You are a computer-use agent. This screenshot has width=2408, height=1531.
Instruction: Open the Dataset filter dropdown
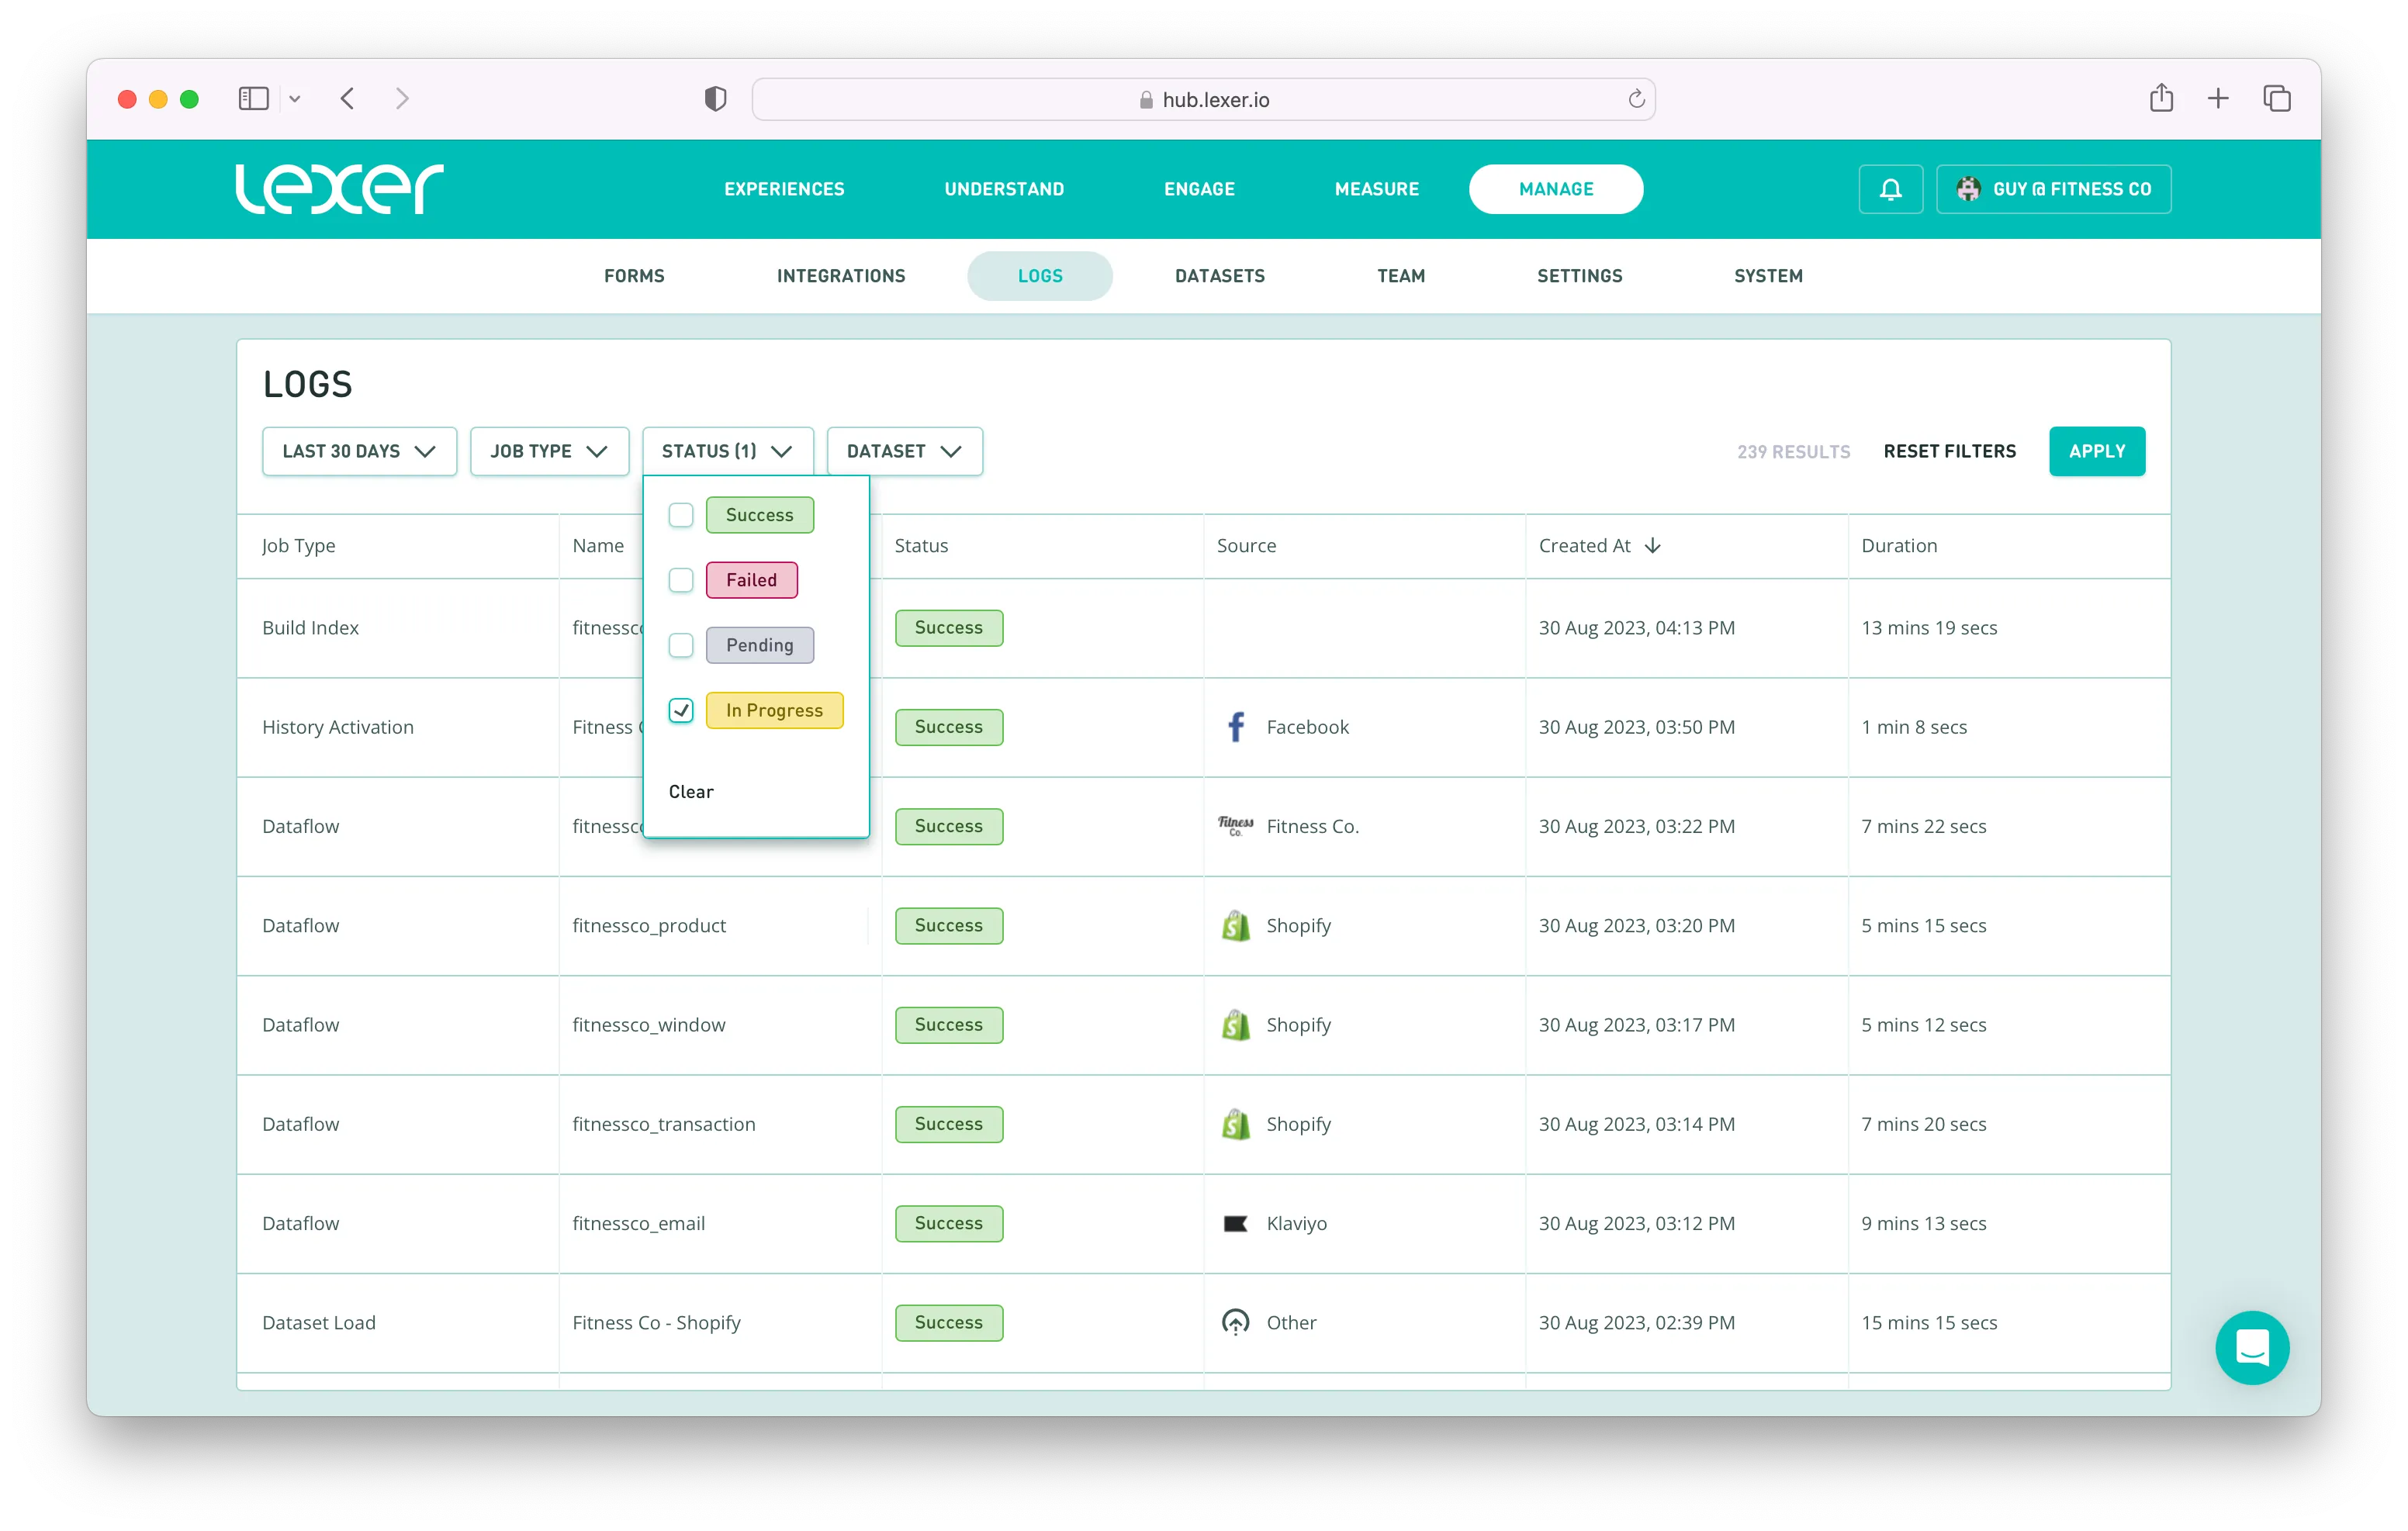click(904, 451)
